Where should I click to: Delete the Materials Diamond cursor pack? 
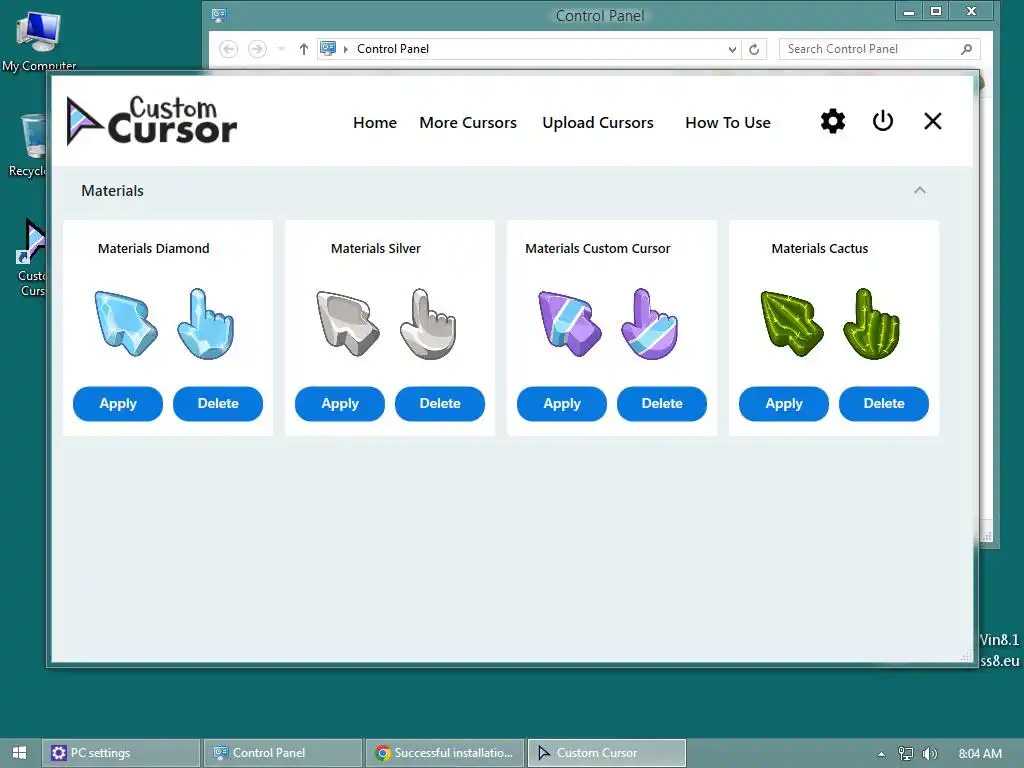(218, 404)
